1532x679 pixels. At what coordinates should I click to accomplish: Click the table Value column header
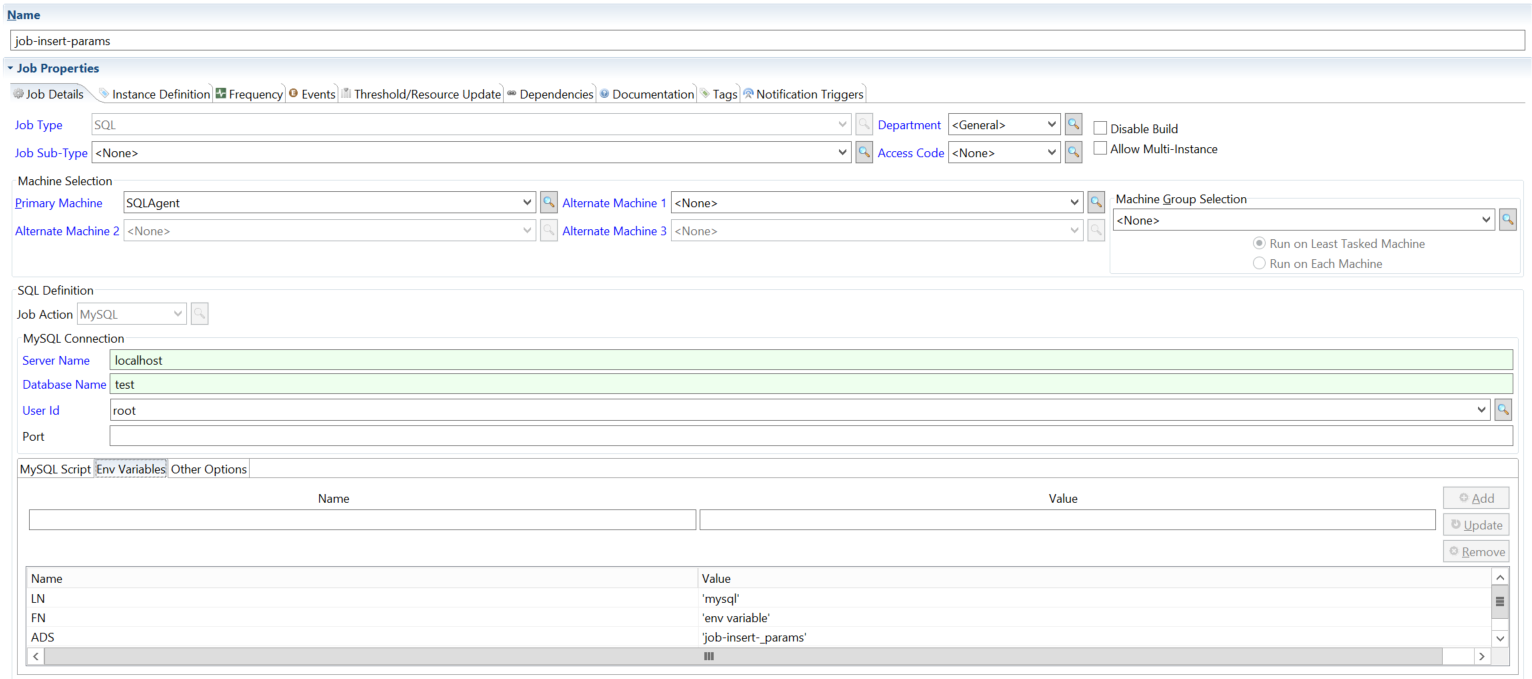pos(1094,578)
